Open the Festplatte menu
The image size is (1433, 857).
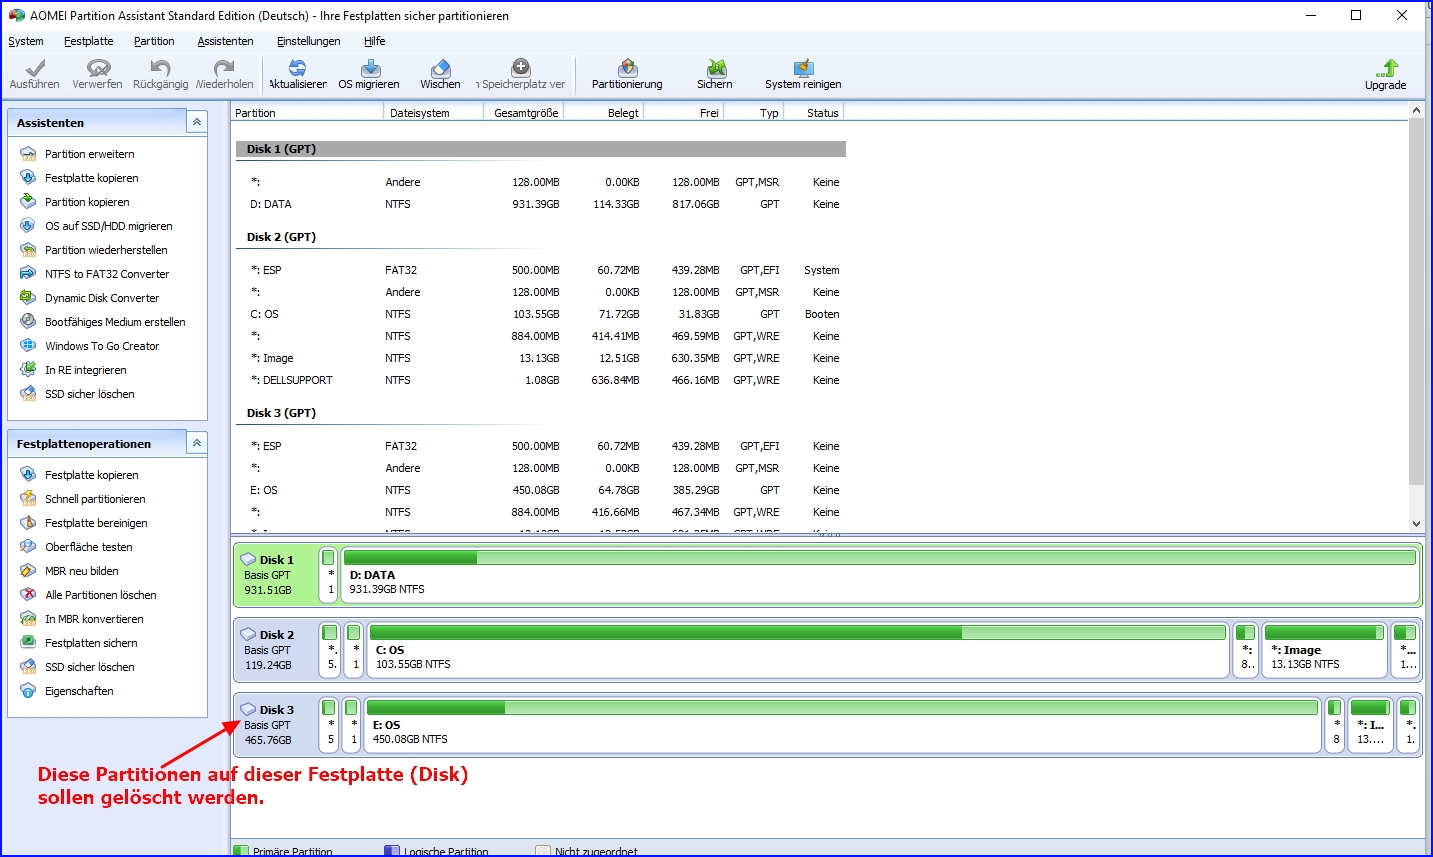tap(88, 41)
